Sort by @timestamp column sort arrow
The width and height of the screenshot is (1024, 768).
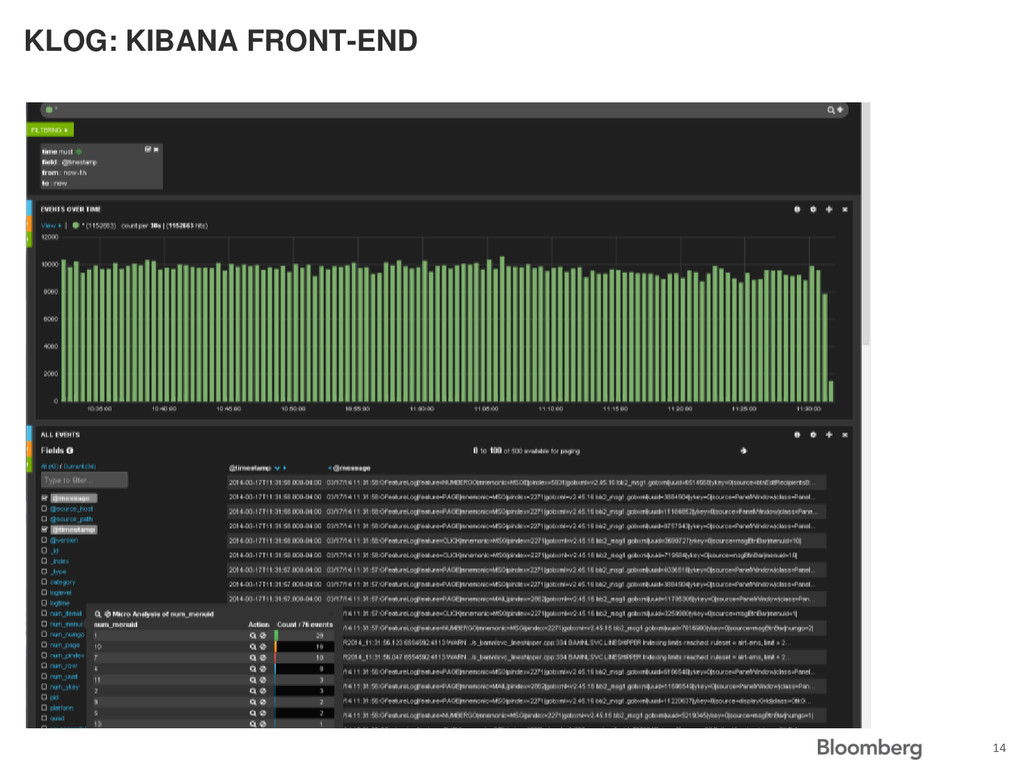click(x=278, y=468)
